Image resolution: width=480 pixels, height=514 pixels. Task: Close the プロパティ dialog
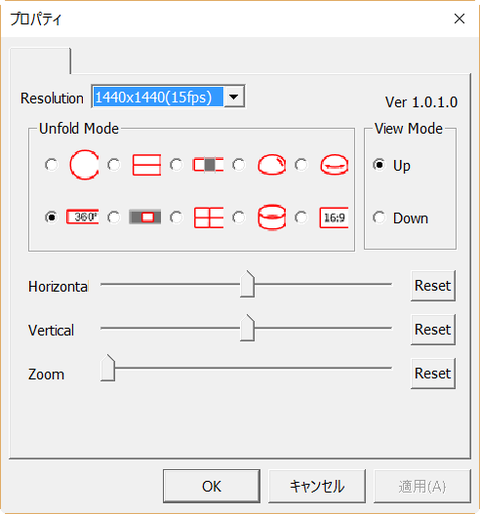pyautogui.click(x=459, y=19)
